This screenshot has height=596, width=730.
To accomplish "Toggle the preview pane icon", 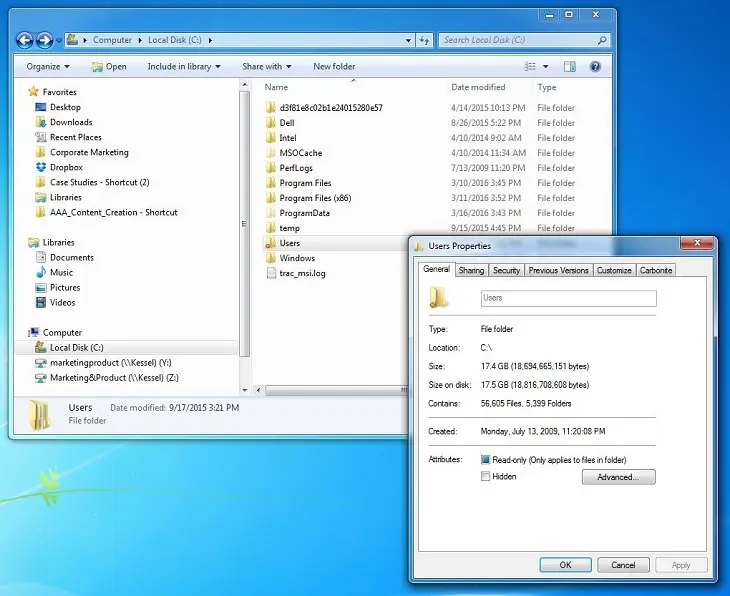I will (x=569, y=67).
